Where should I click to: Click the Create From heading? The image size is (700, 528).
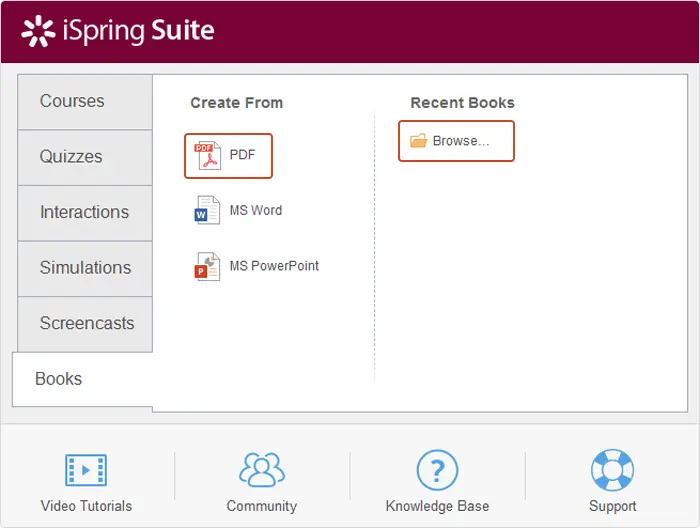pyautogui.click(x=237, y=103)
